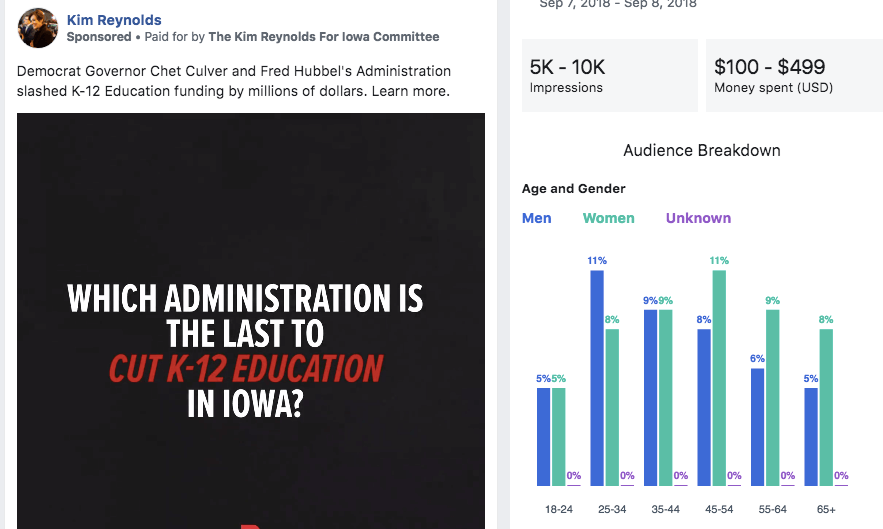Viewport: 883px width, 529px height.
Task: Select the Women legend label
Action: click(x=608, y=218)
